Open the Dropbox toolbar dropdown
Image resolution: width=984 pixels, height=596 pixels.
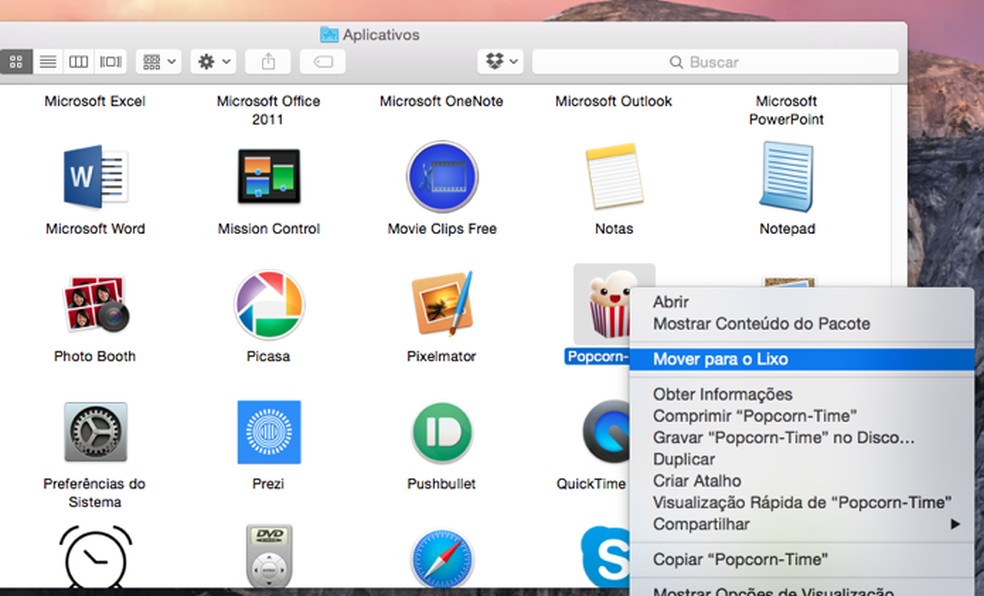tap(500, 61)
